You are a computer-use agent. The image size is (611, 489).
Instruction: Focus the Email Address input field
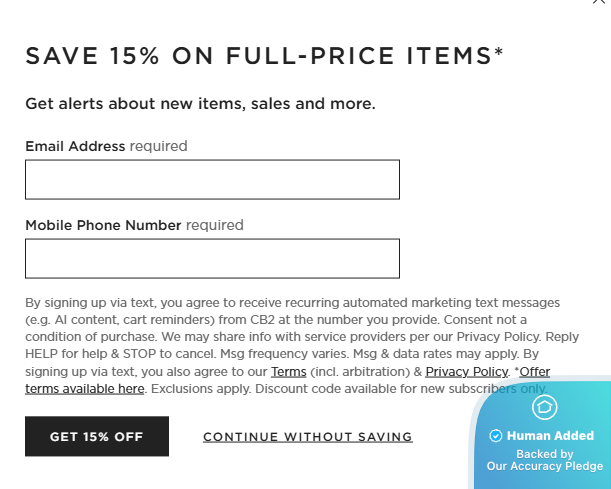click(212, 180)
